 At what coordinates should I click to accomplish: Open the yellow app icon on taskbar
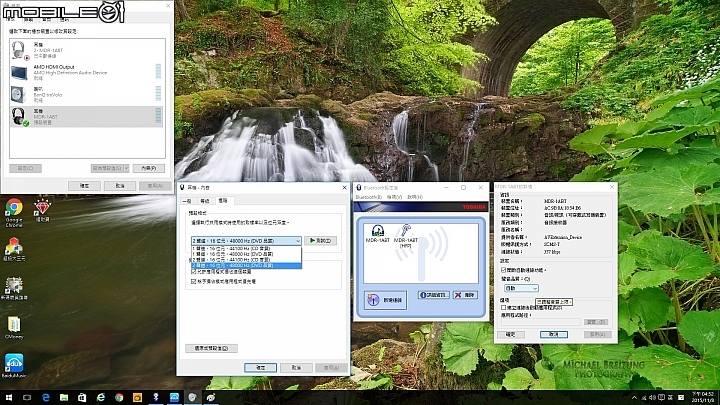pyautogui.click(x=137, y=397)
